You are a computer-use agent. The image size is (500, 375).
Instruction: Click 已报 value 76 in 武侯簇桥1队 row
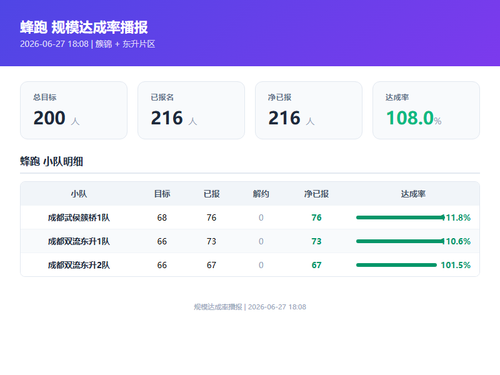pyautogui.click(x=211, y=218)
